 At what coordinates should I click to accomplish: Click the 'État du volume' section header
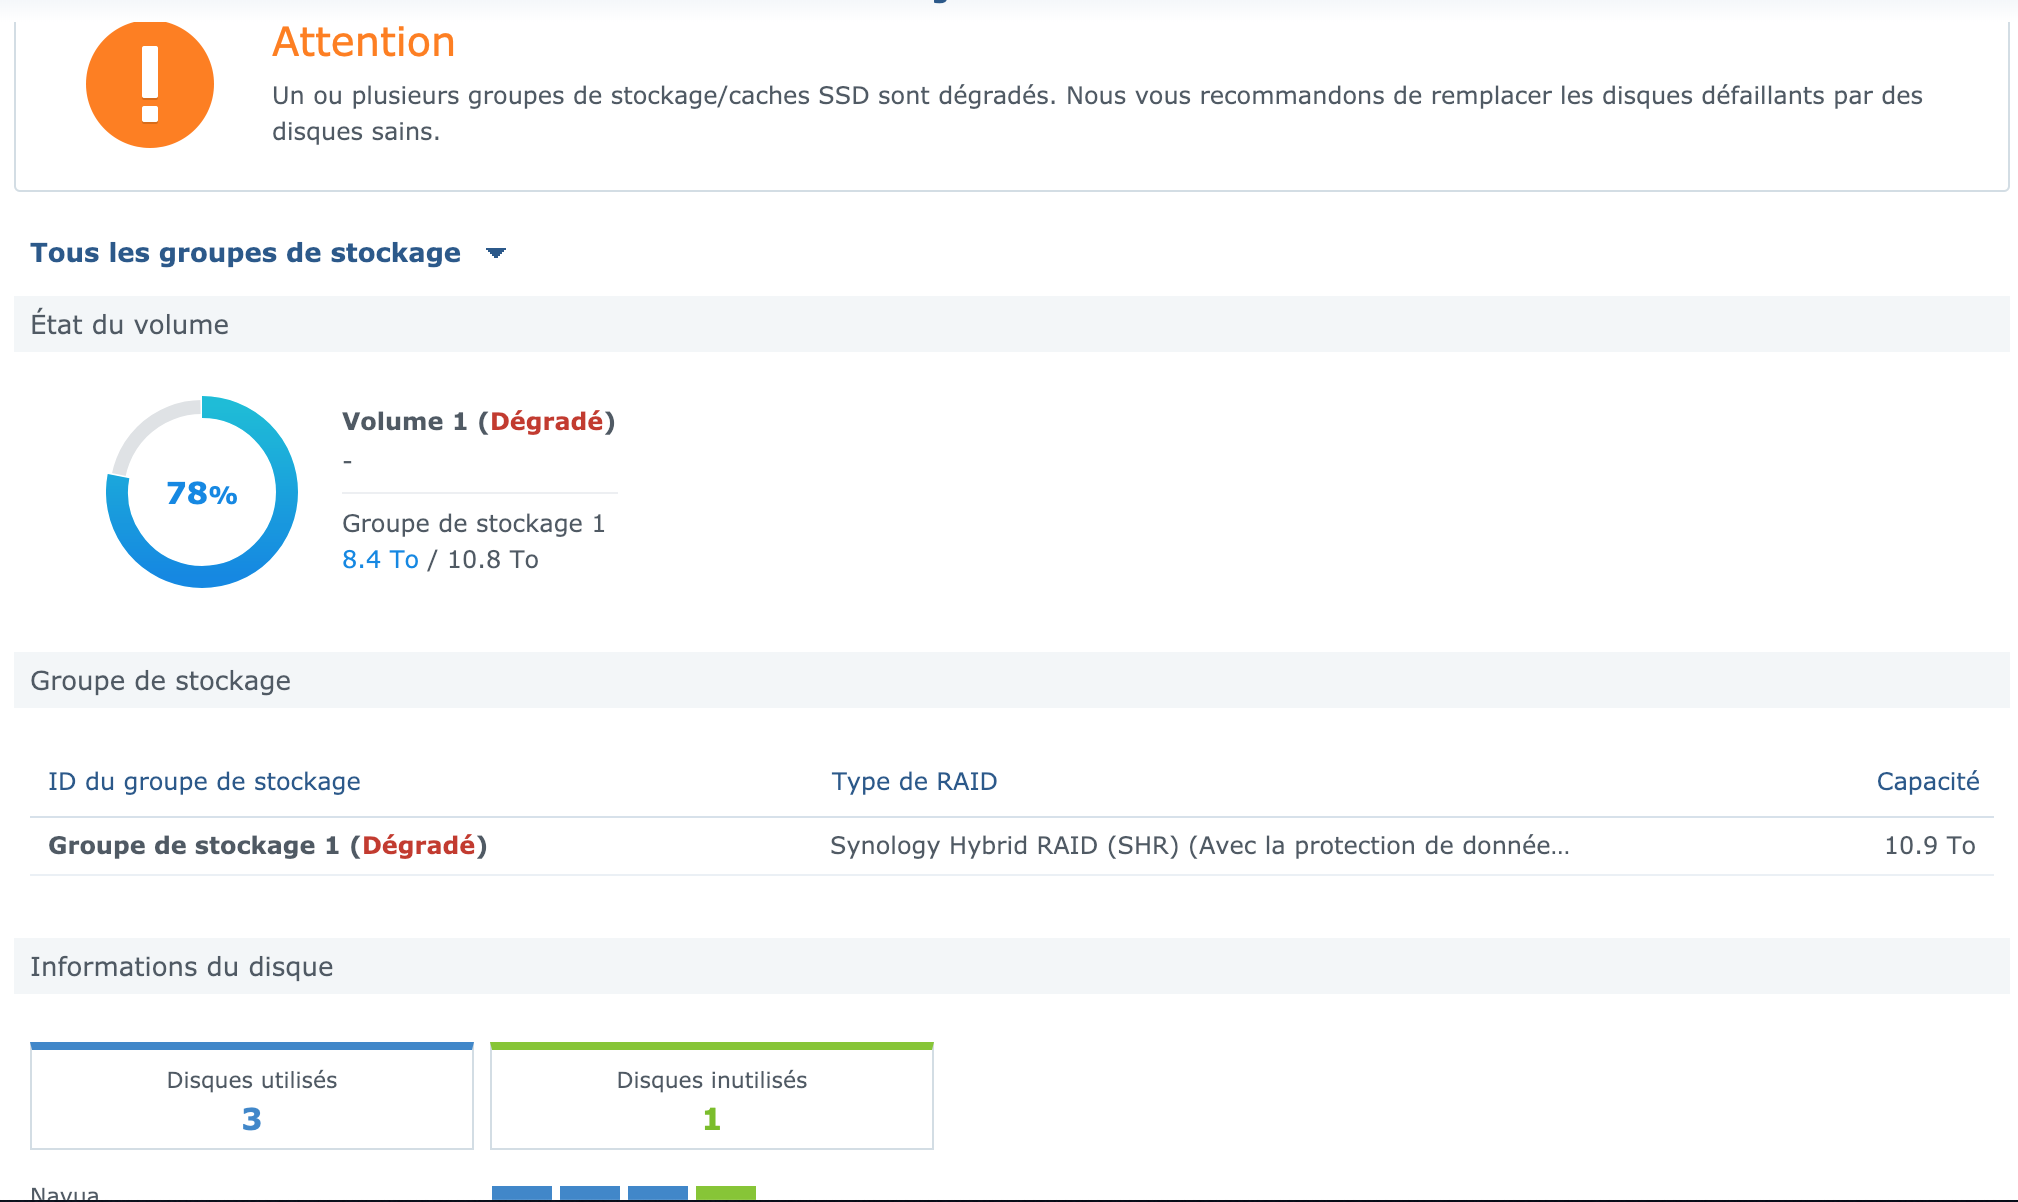click(130, 324)
